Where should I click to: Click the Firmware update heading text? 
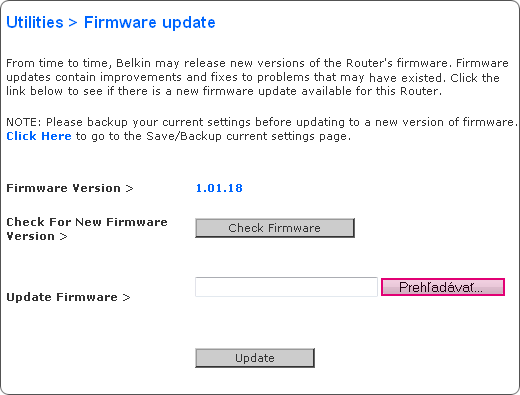(149, 23)
